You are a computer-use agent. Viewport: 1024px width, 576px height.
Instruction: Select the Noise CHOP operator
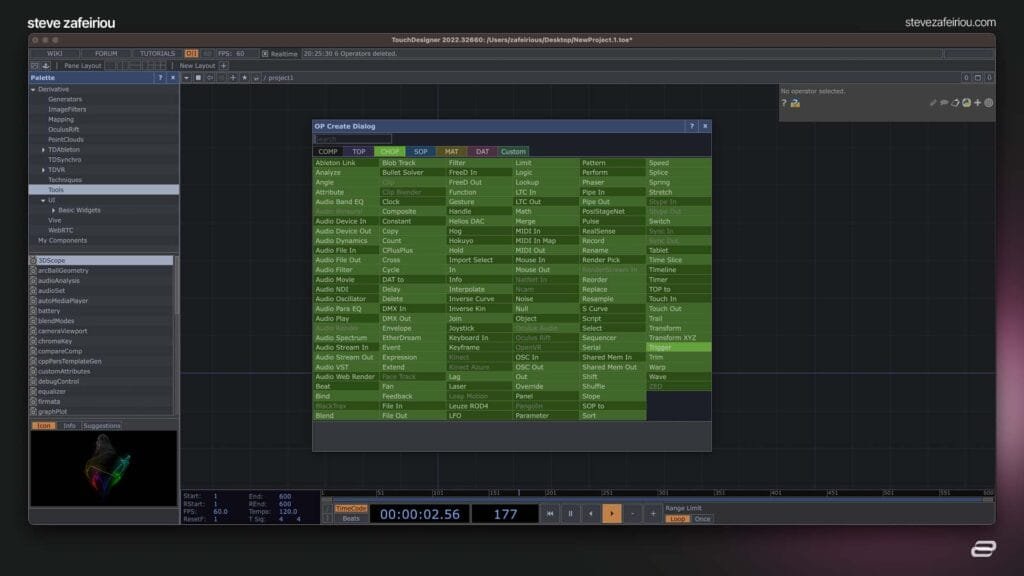click(x=545, y=299)
